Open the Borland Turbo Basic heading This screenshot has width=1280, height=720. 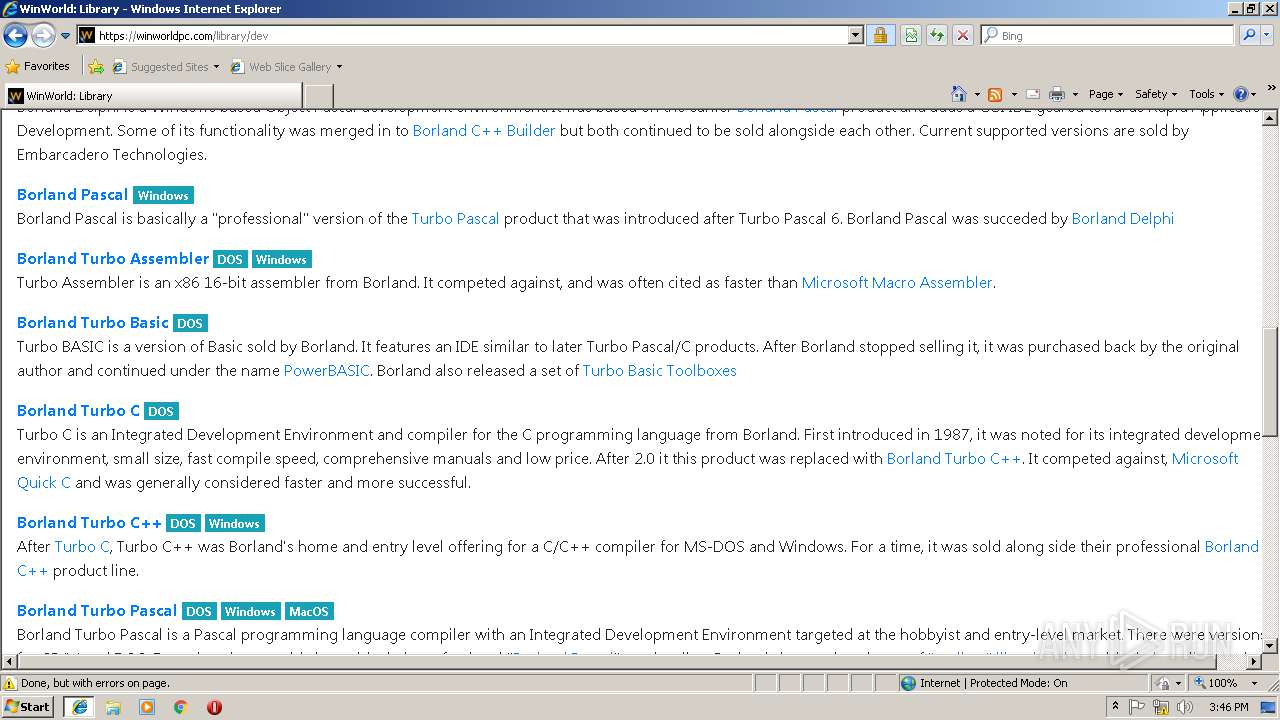point(93,322)
